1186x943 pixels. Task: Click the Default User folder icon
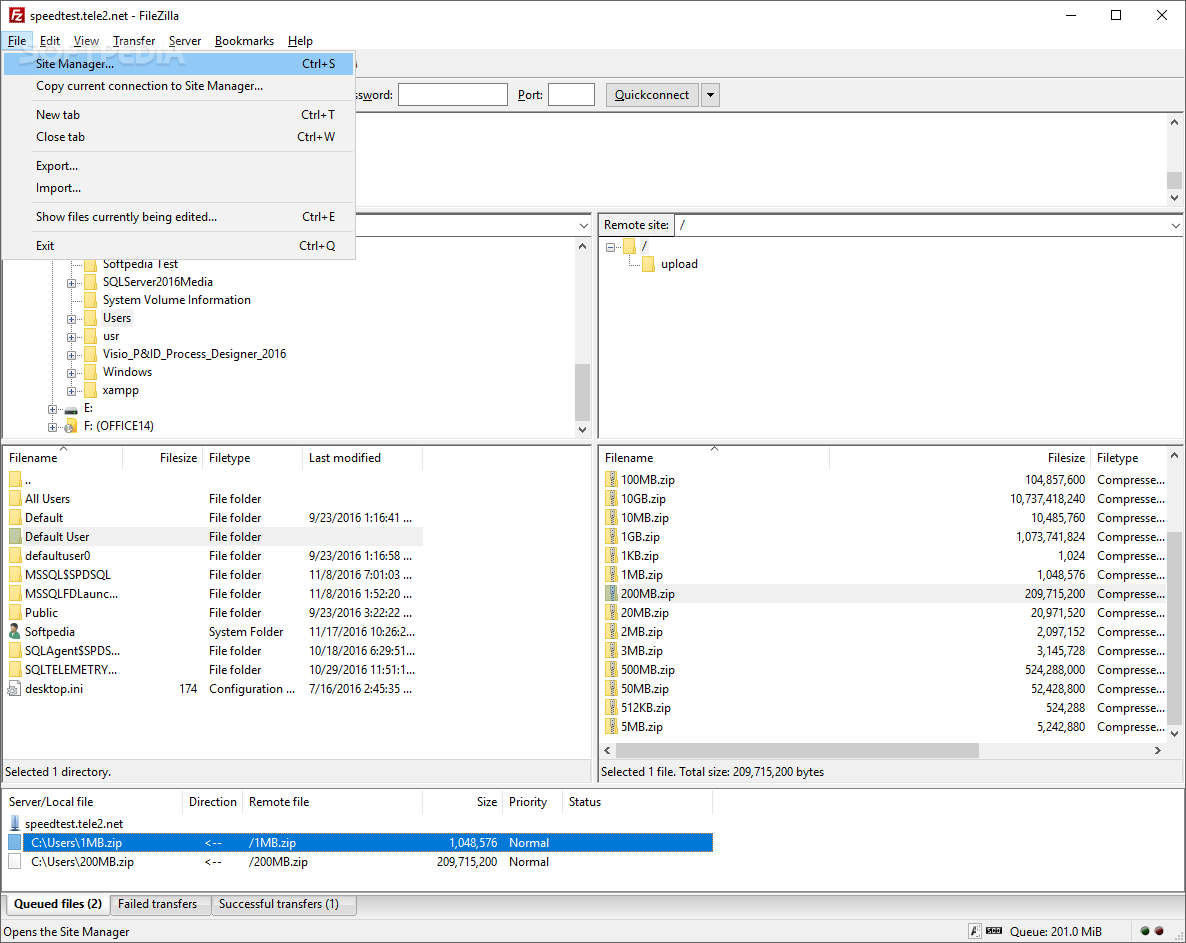point(15,537)
